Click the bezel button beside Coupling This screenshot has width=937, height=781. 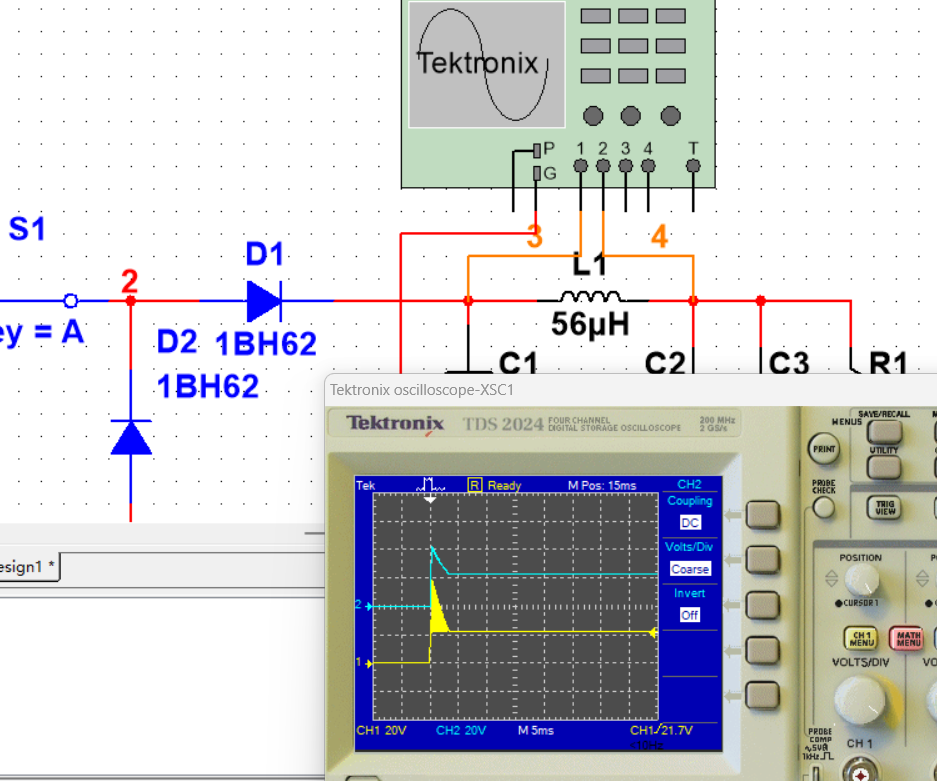click(x=763, y=514)
